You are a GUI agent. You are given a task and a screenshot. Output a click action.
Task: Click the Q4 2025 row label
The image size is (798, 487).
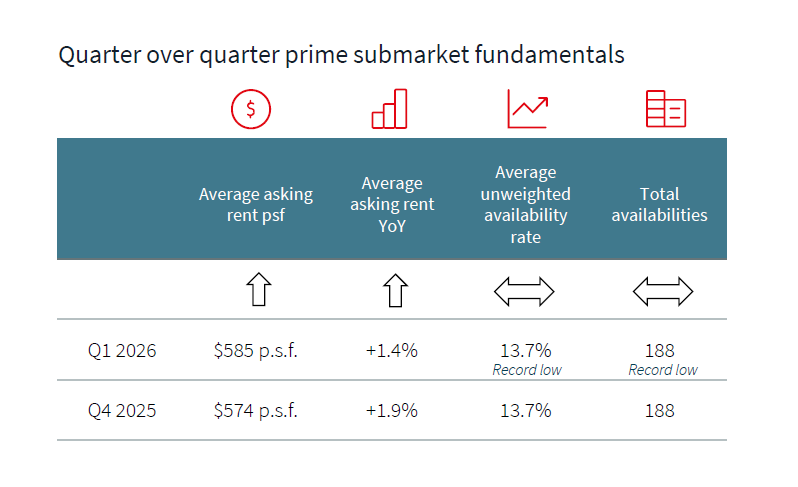[122, 410]
